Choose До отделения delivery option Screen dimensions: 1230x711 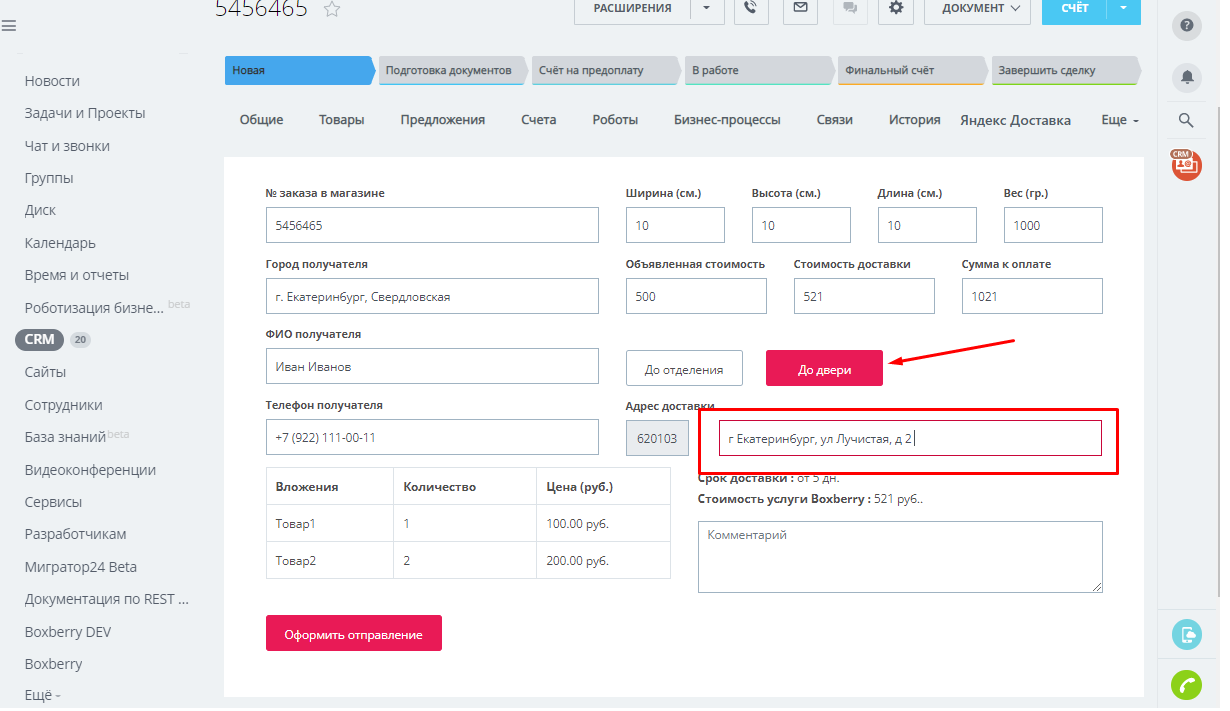click(684, 369)
